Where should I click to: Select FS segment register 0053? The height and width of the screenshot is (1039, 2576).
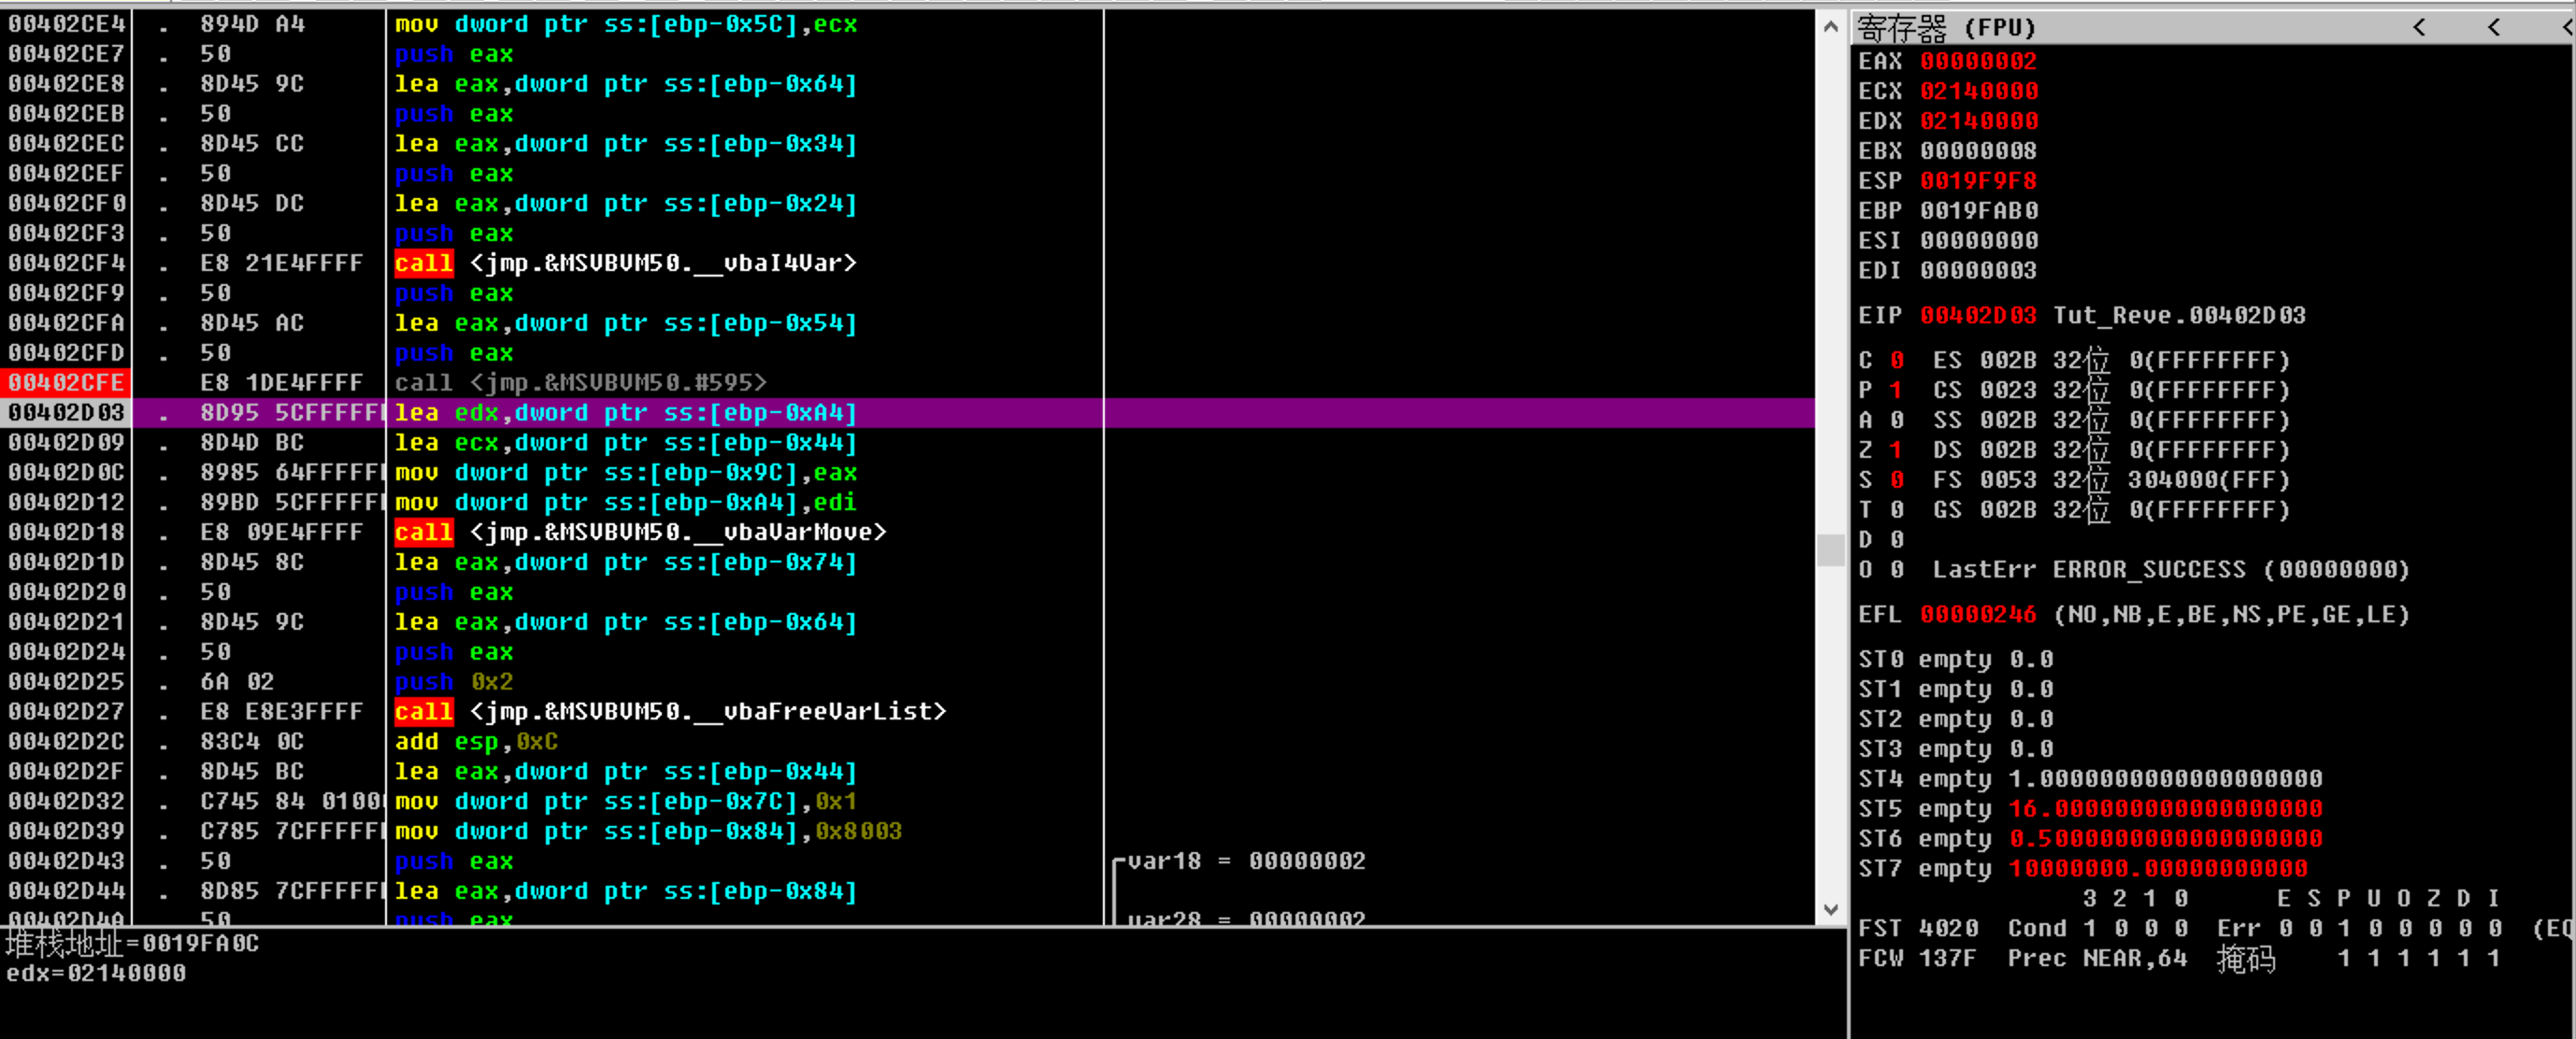2008,480
